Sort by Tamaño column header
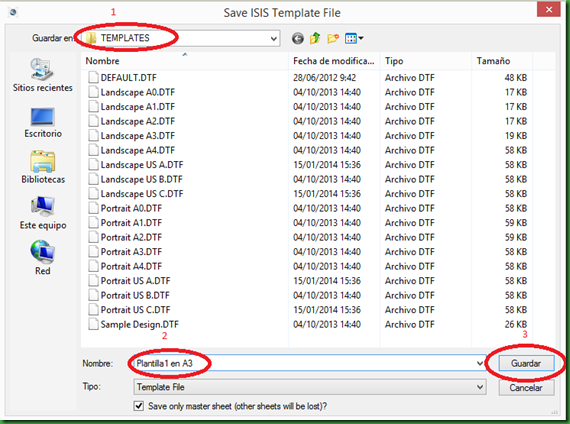The height and width of the screenshot is (424, 570). [x=502, y=61]
